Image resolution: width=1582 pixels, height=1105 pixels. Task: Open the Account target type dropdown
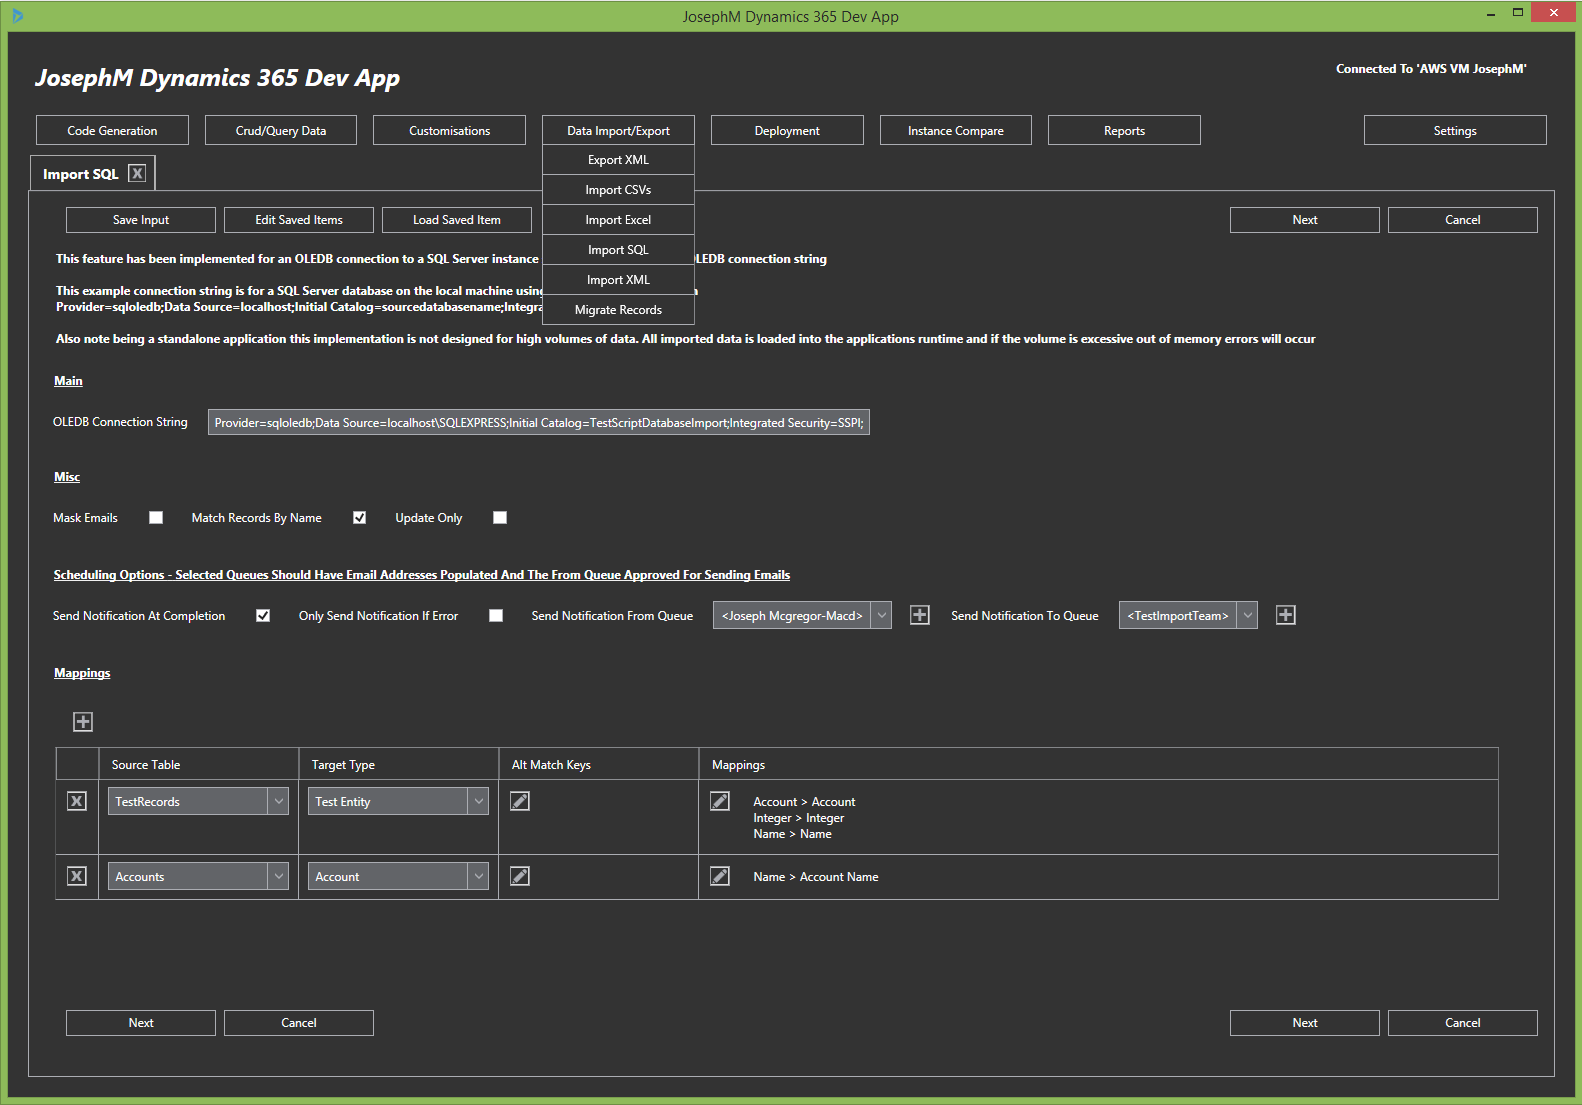pos(479,876)
